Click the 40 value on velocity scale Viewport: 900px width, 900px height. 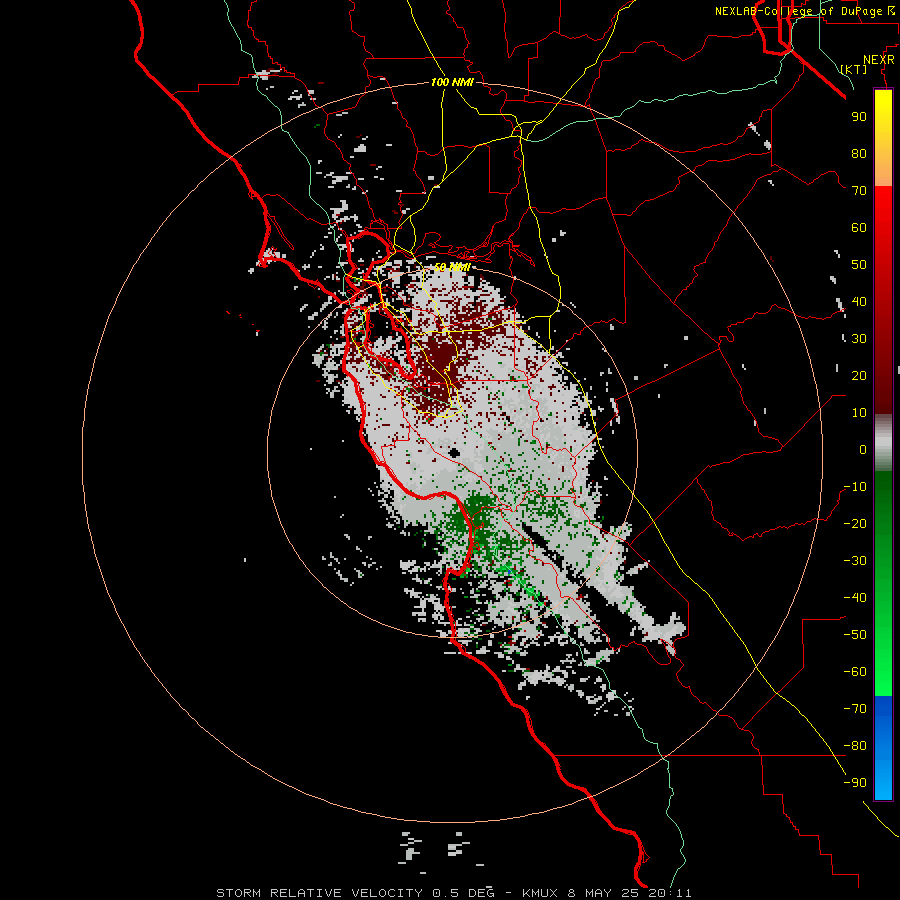(x=859, y=301)
